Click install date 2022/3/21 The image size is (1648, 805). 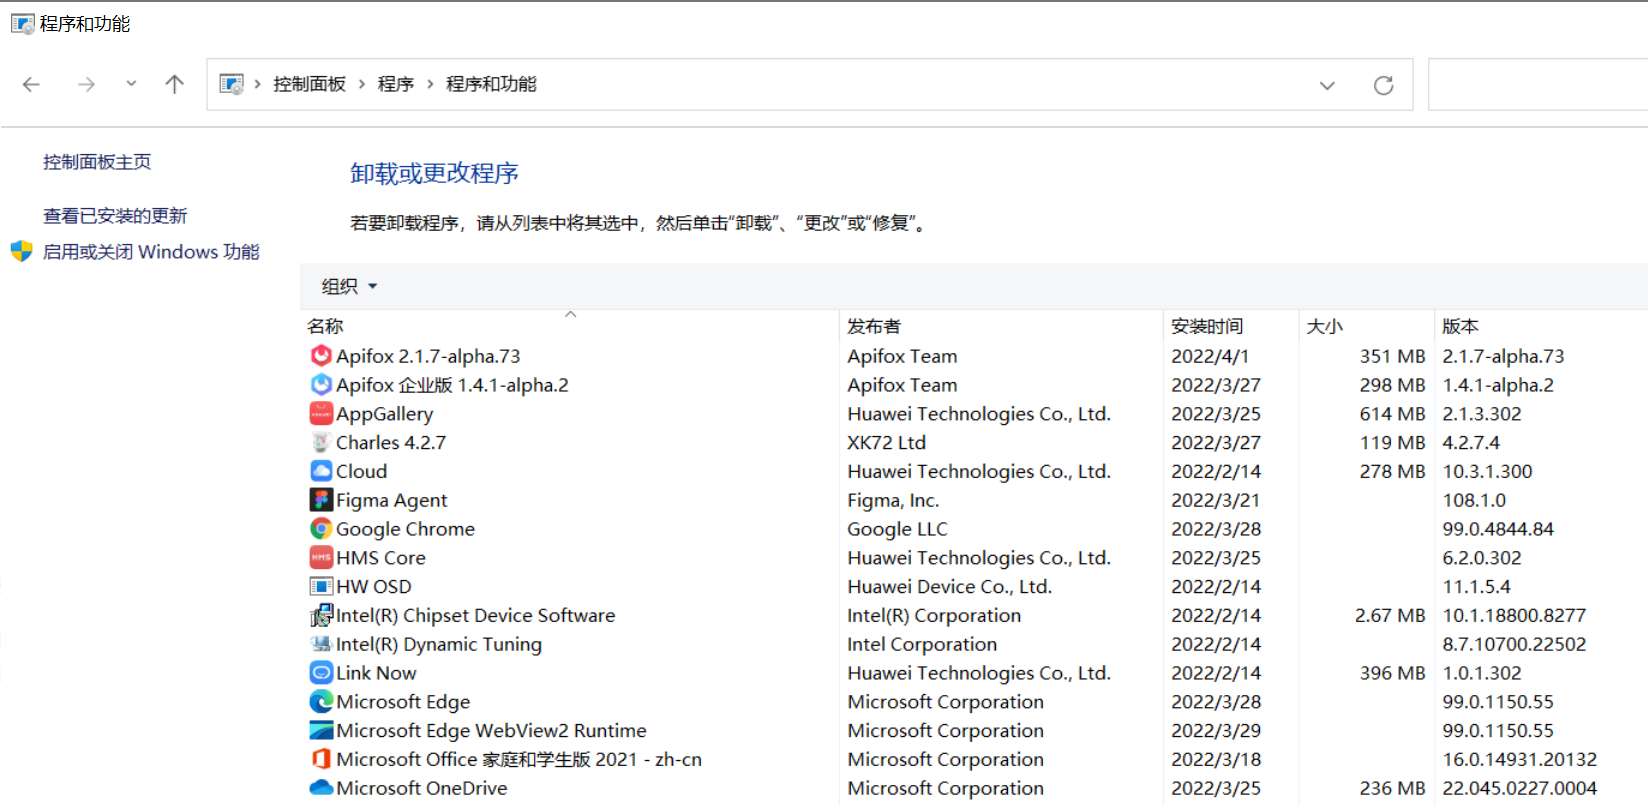tap(1216, 500)
